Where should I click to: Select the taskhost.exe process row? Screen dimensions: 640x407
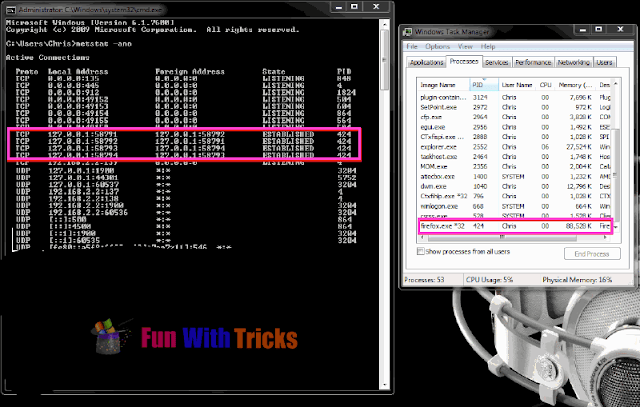click(515, 157)
